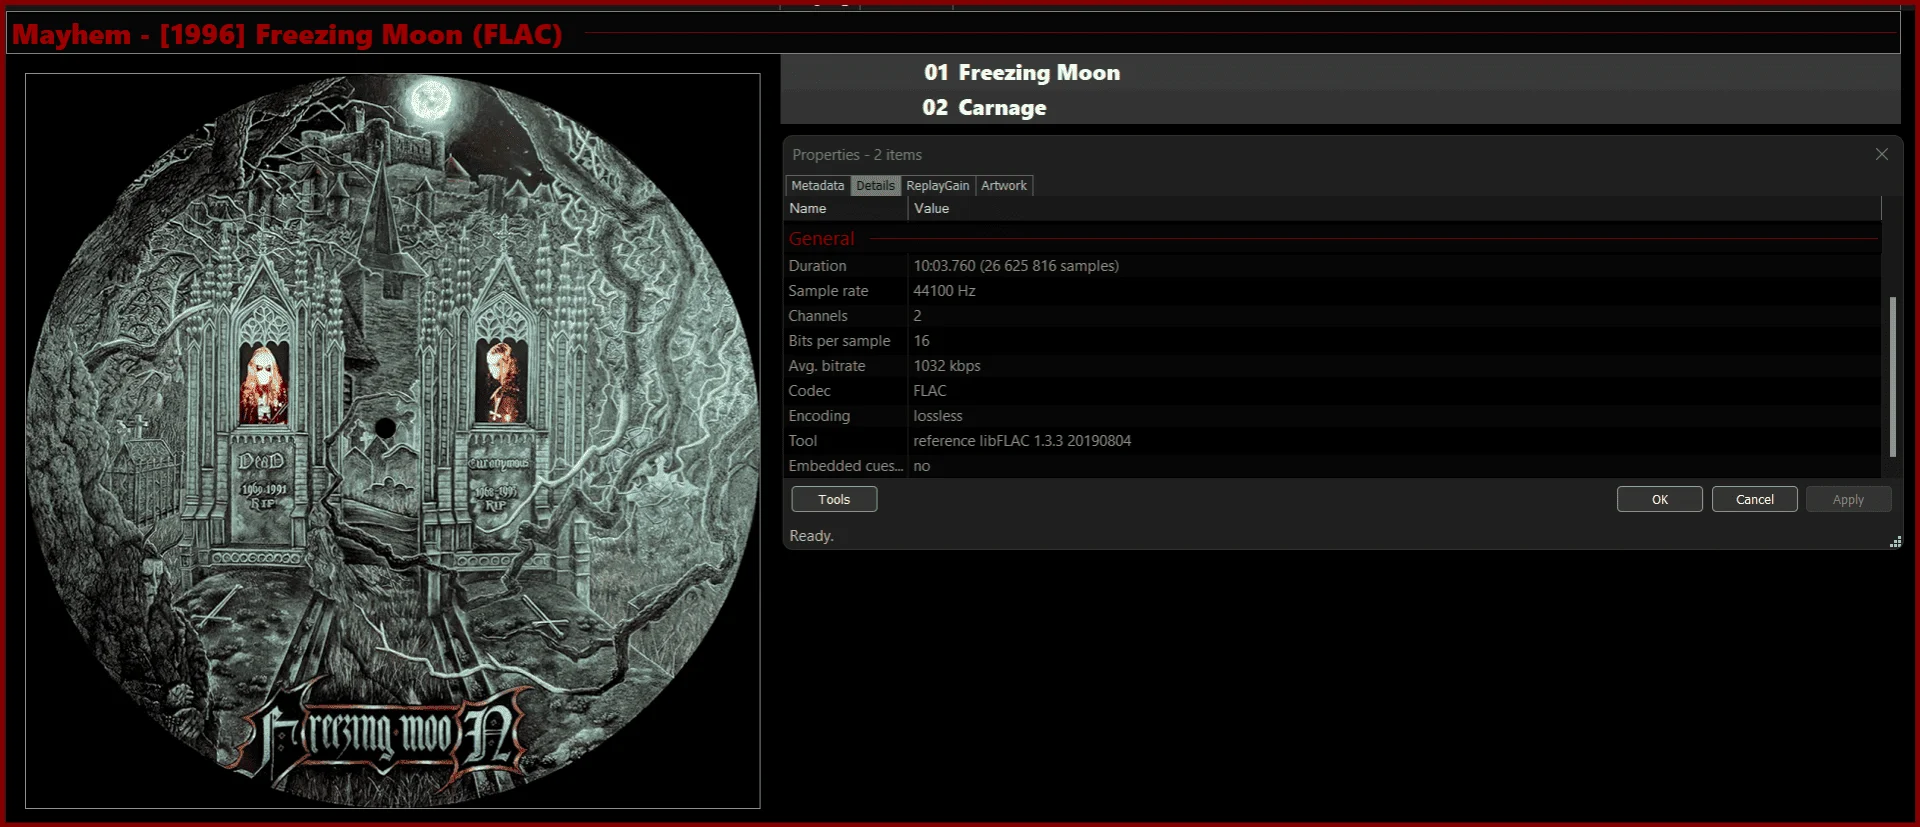Viewport: 1920px width, 827px height.
Task: Click the Value column header
Action: coord(1394,208)
